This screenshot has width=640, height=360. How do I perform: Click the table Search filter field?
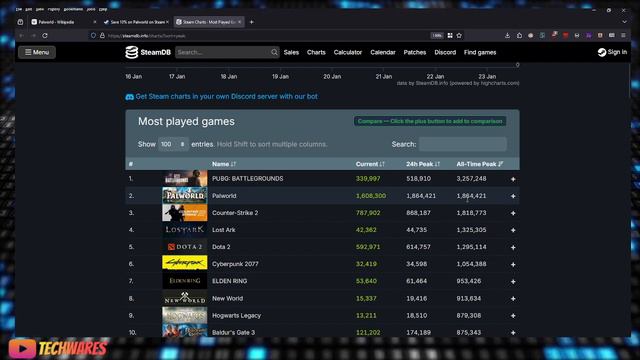pos(463,144)
